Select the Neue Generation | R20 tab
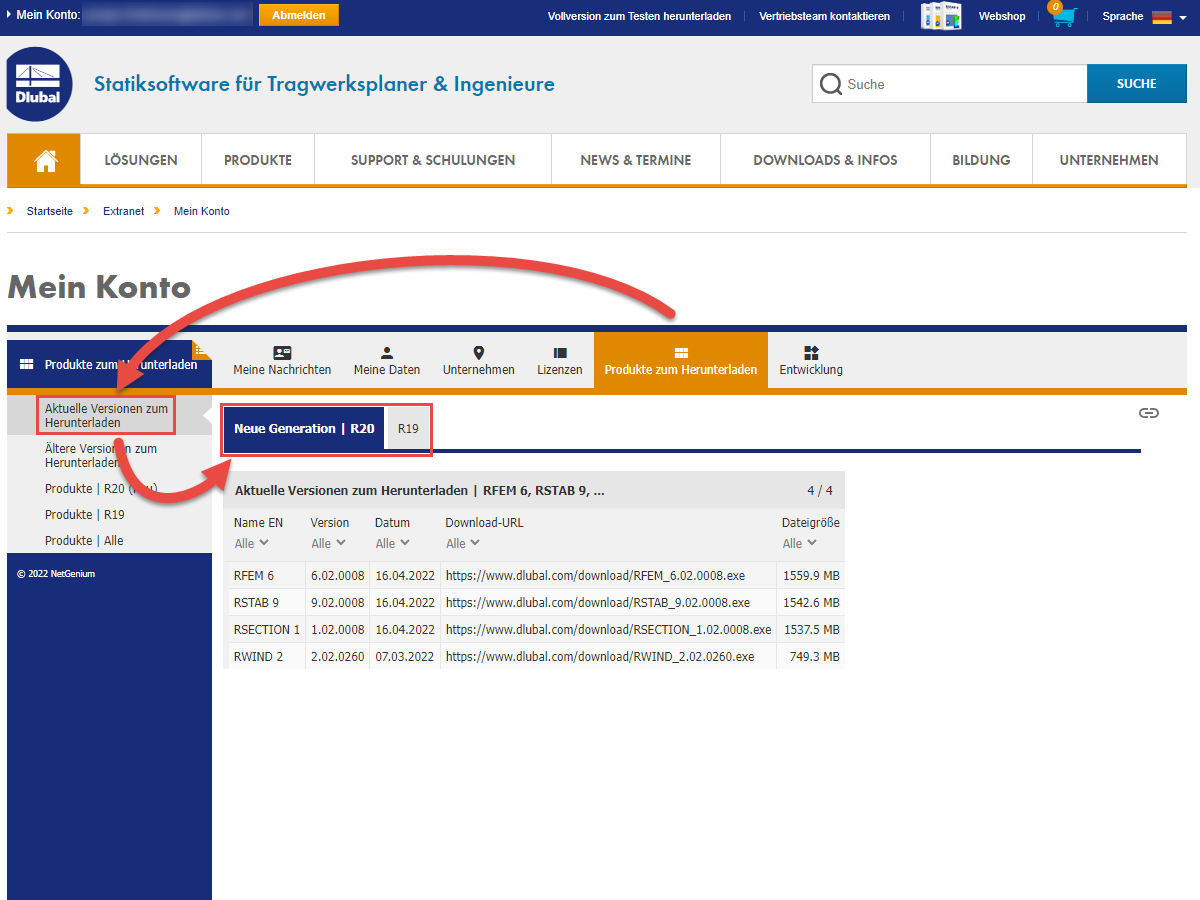Image resolution: width=1200 pixels, height=900 pixels. coord(304,429)
